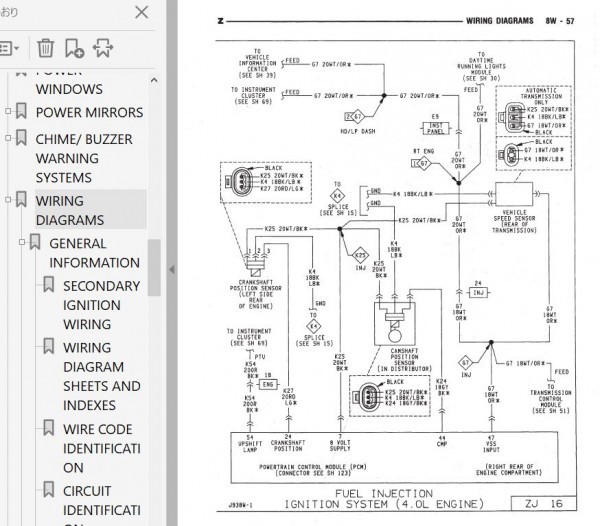This screenshot has height=526, width=600.
Task: Click the 'CRANKSHAFT POSITION SENSOR' label
Action: [256, 294]
